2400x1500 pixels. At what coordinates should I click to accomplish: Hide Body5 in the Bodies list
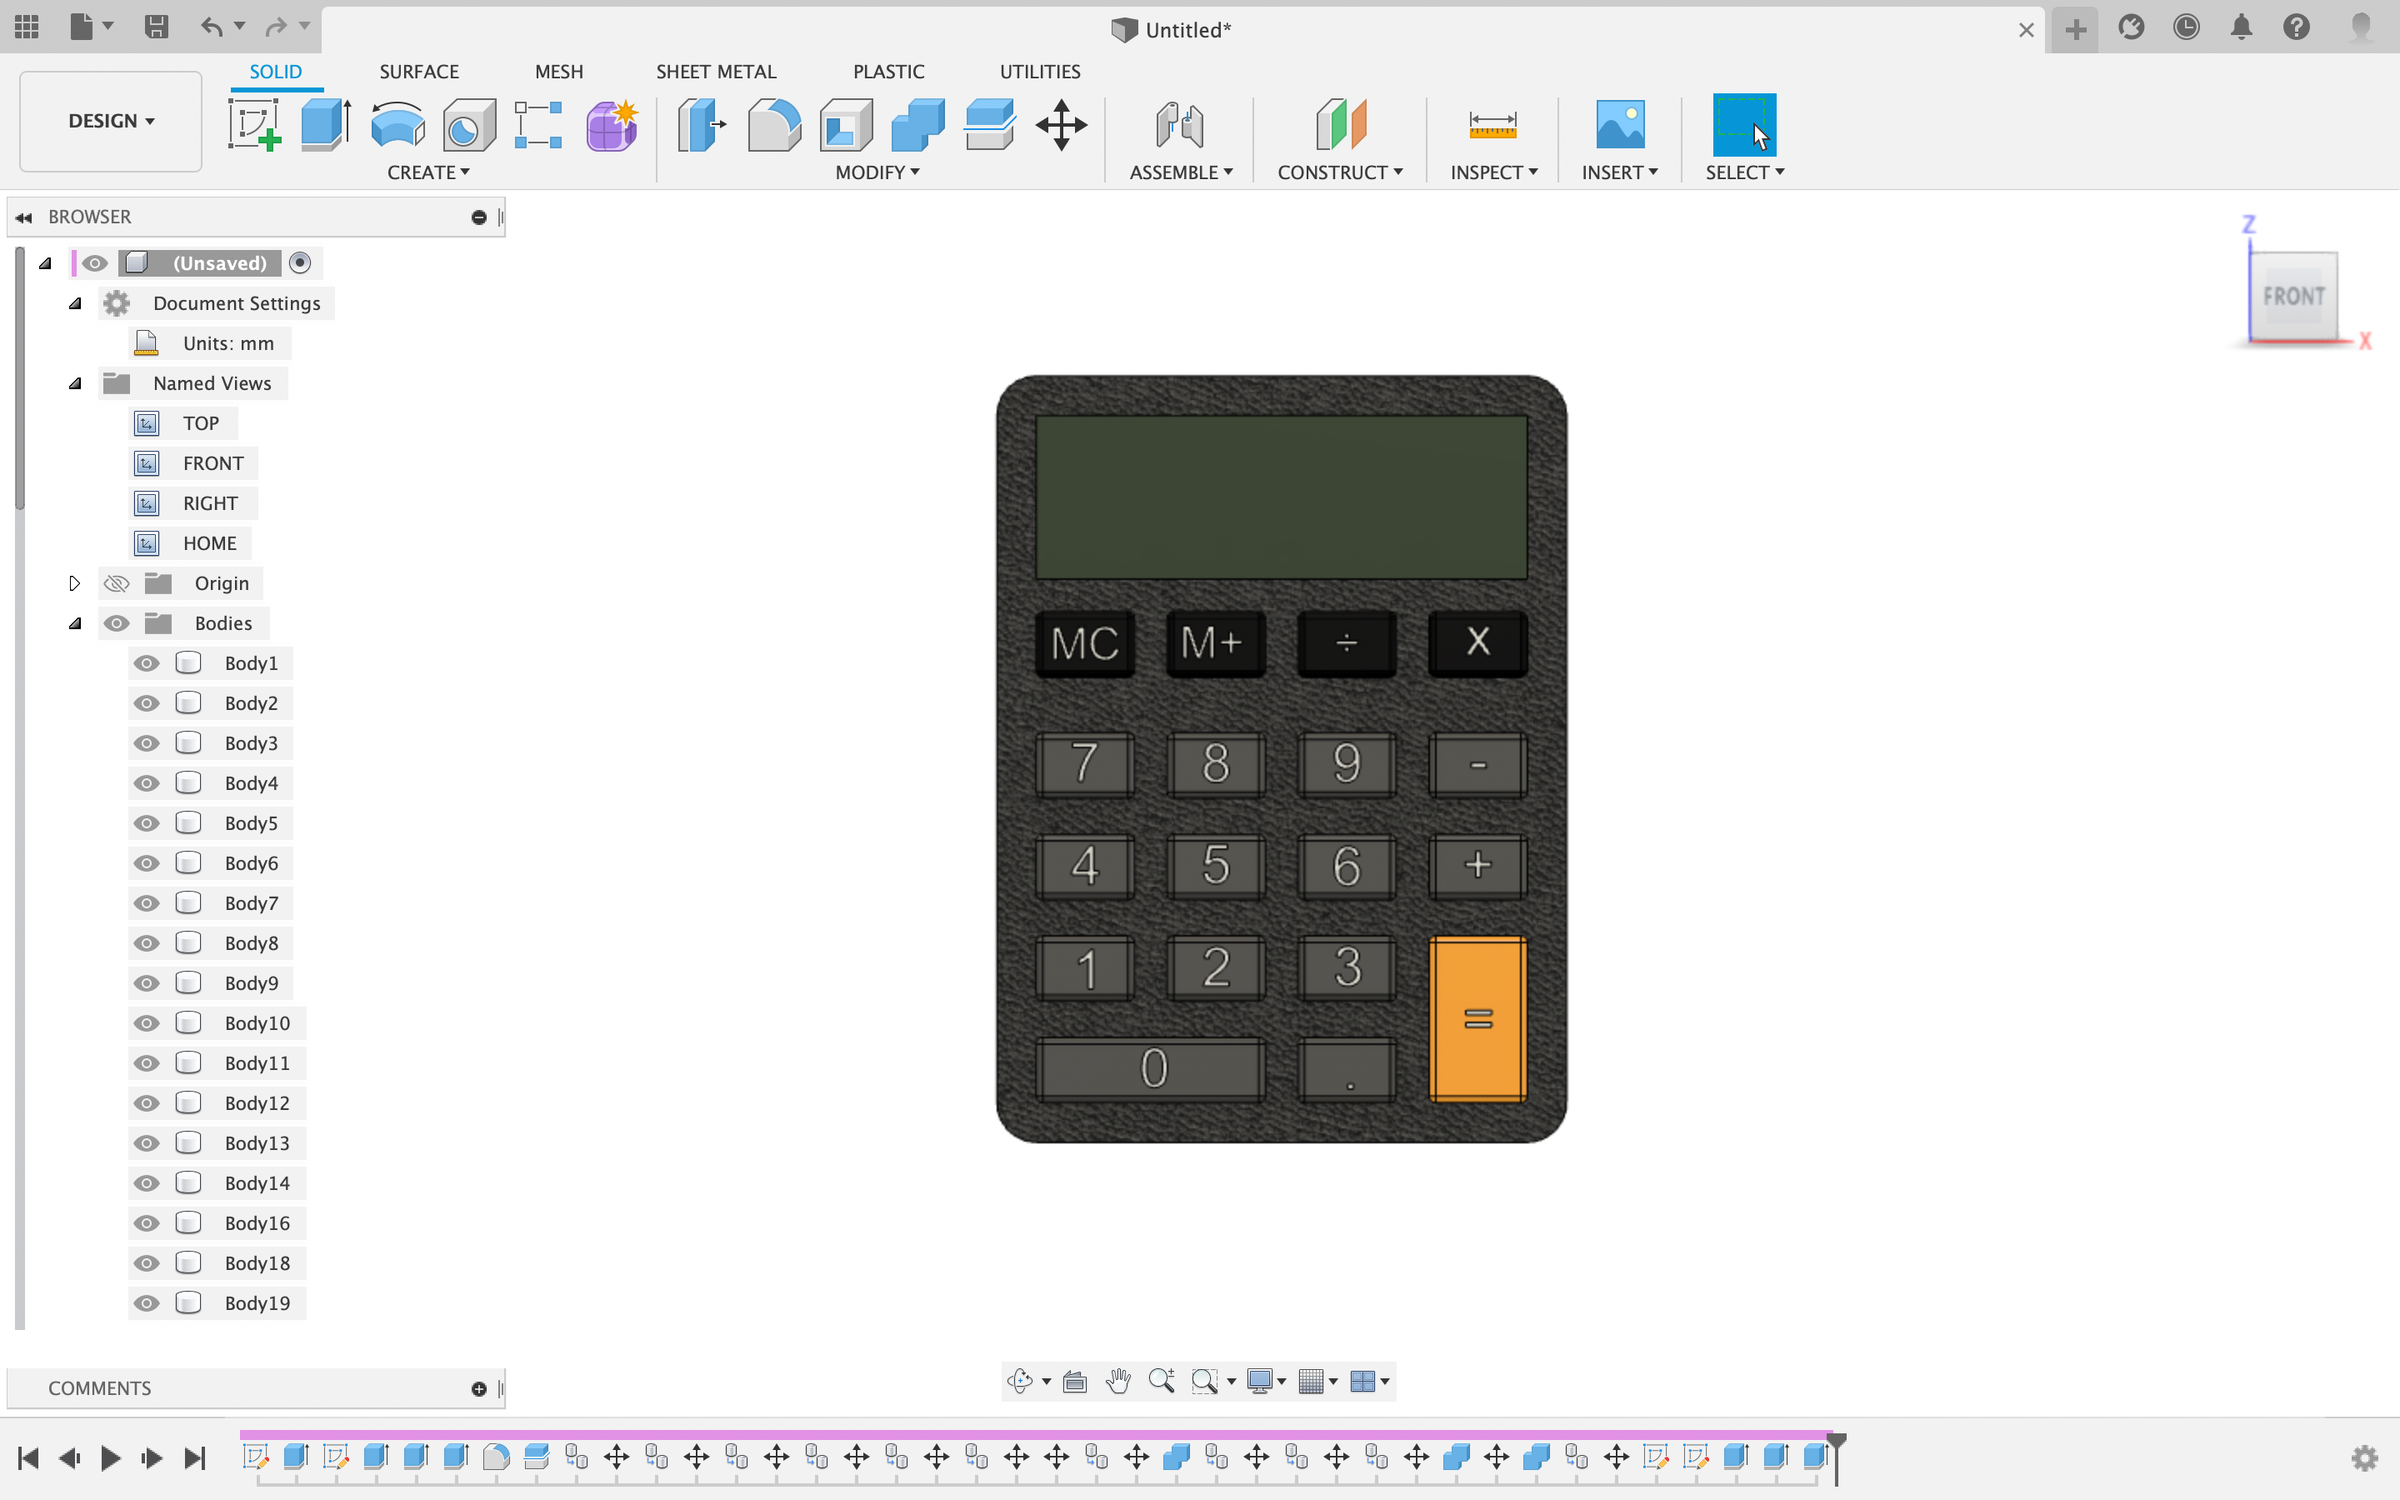click(146, 822)
